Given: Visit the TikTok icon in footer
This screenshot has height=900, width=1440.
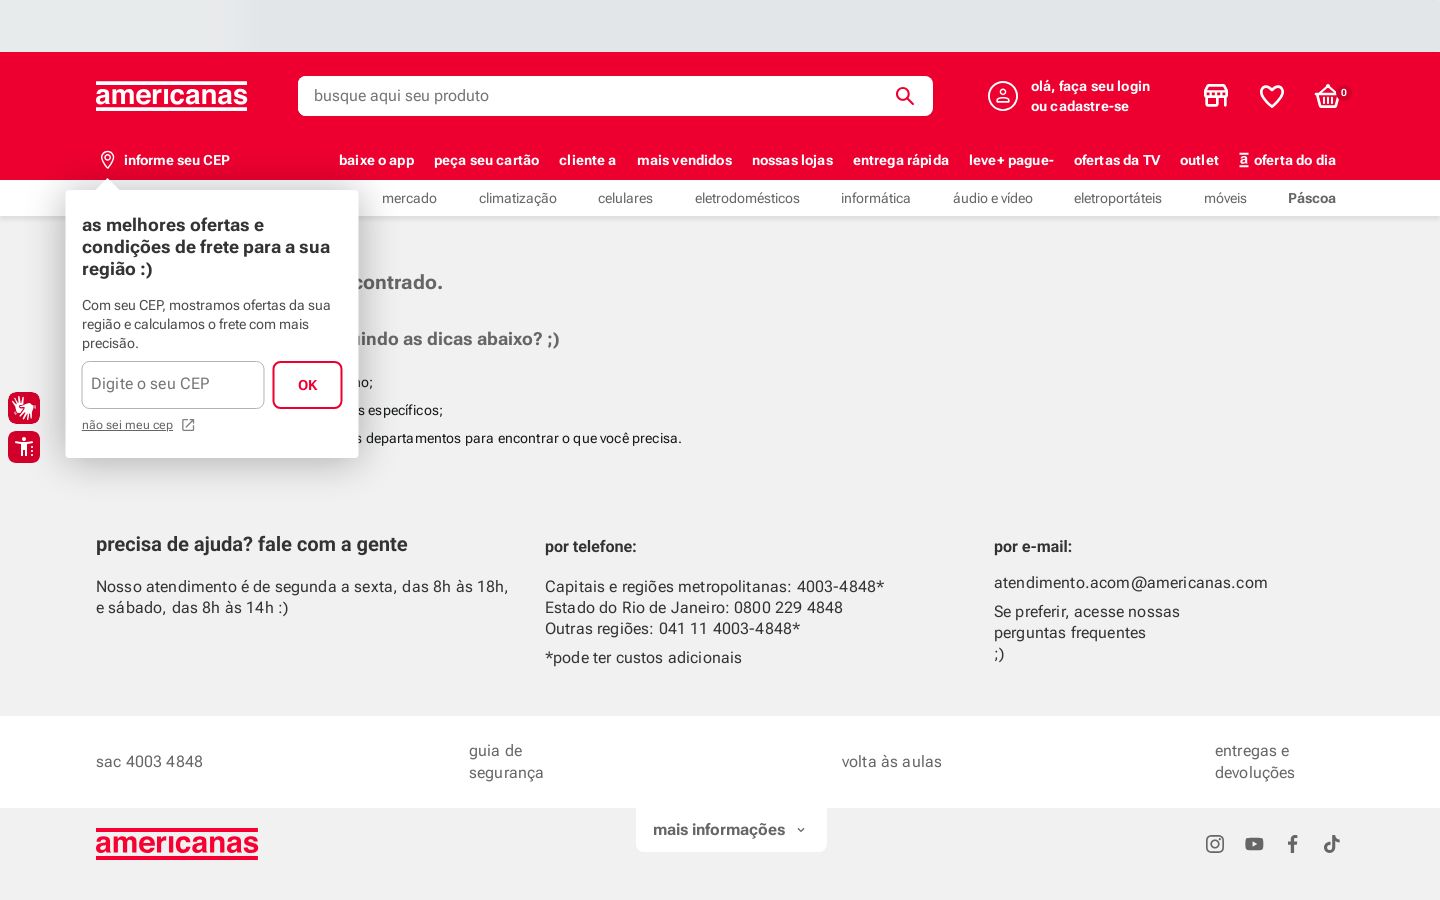Looking at the screenshot, I should point(1332,844).
